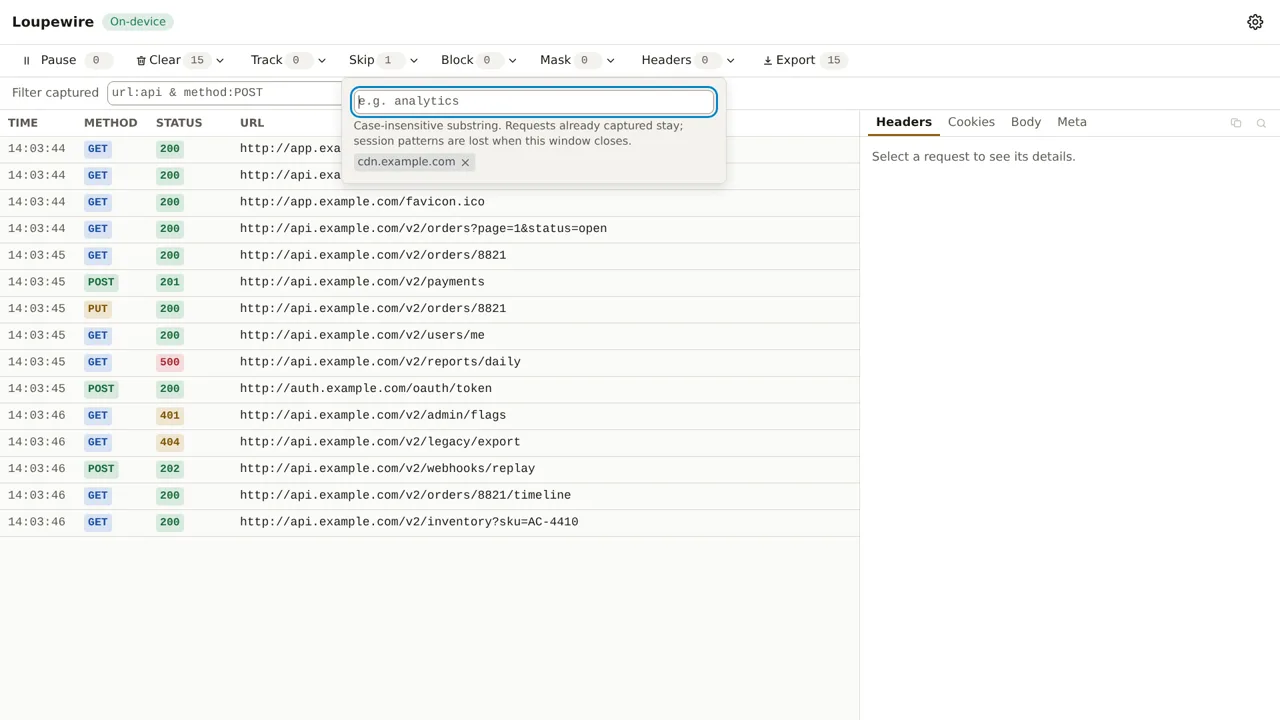Screen dimensions: 1280x720
Task: Click the Loupewire app title
Action: [53, 22]
